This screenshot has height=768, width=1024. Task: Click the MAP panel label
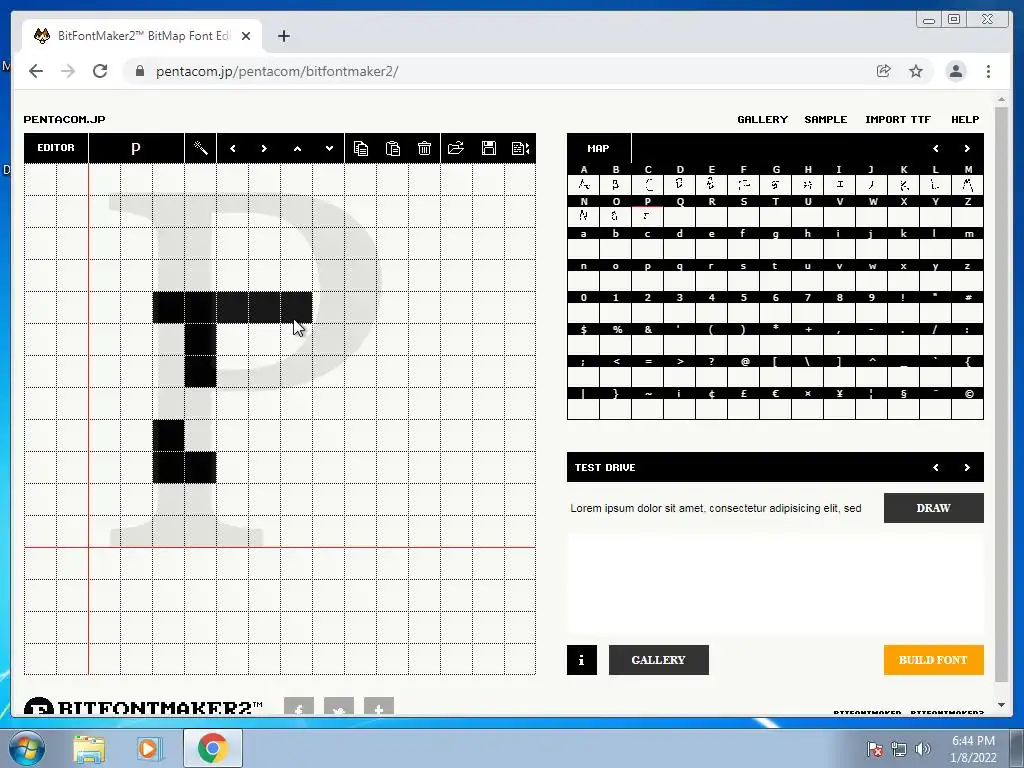pyautogui.click(x=598, y=148)
